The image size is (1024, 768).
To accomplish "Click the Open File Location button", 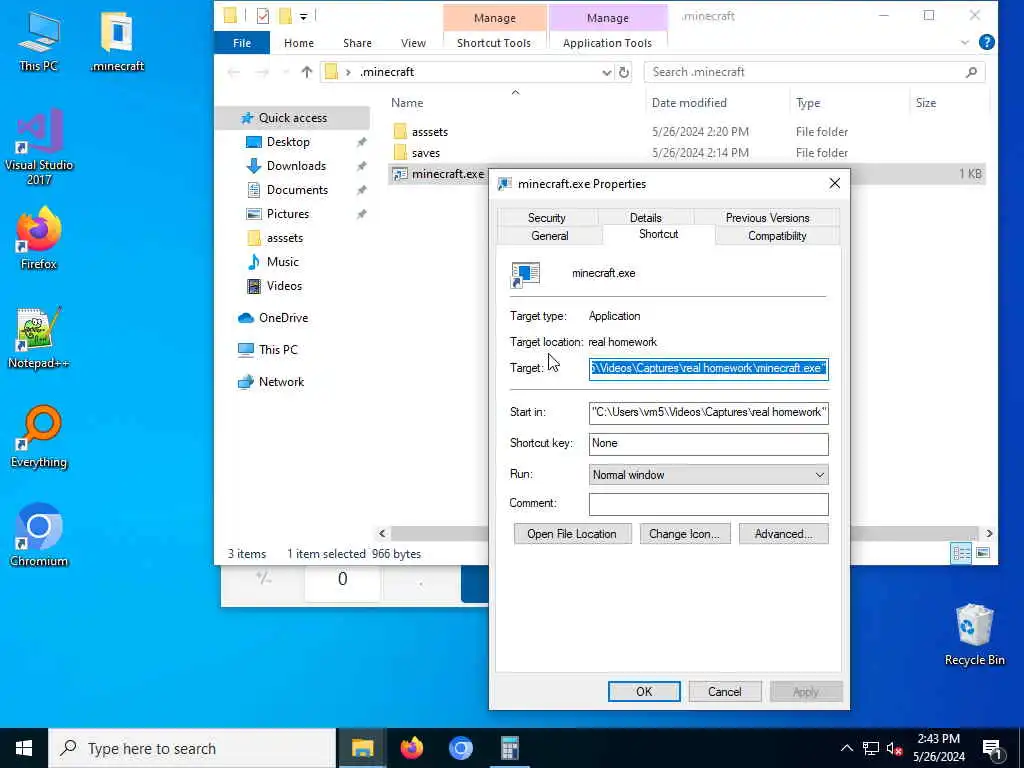I will point(572,534).
